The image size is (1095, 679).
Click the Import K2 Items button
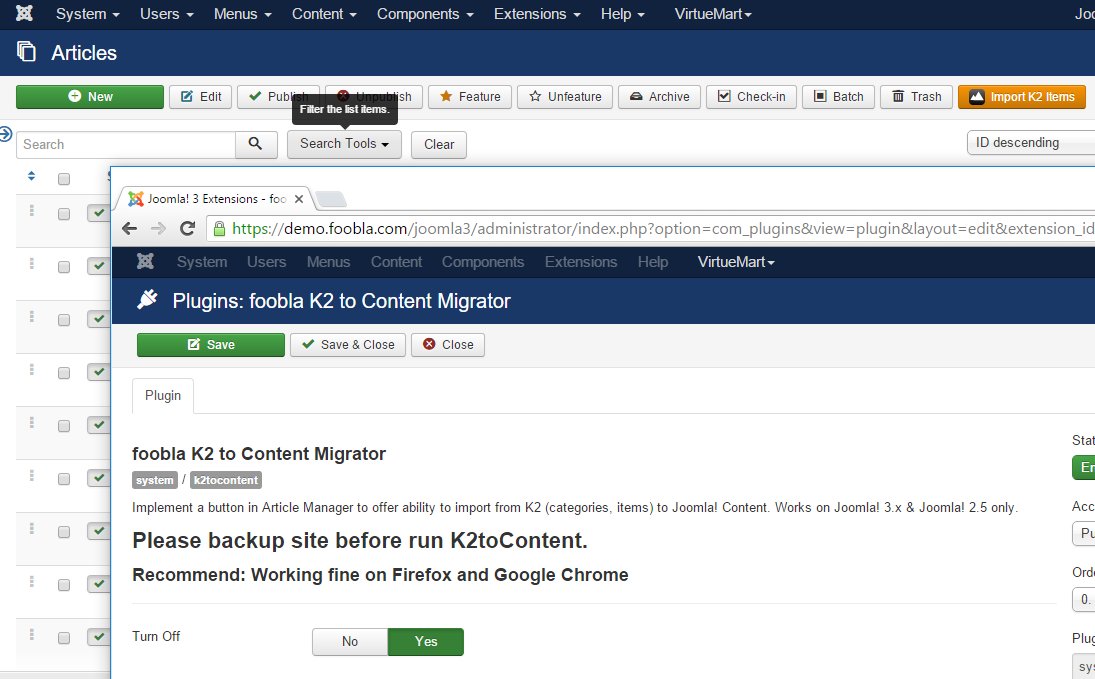[1022, 96]
